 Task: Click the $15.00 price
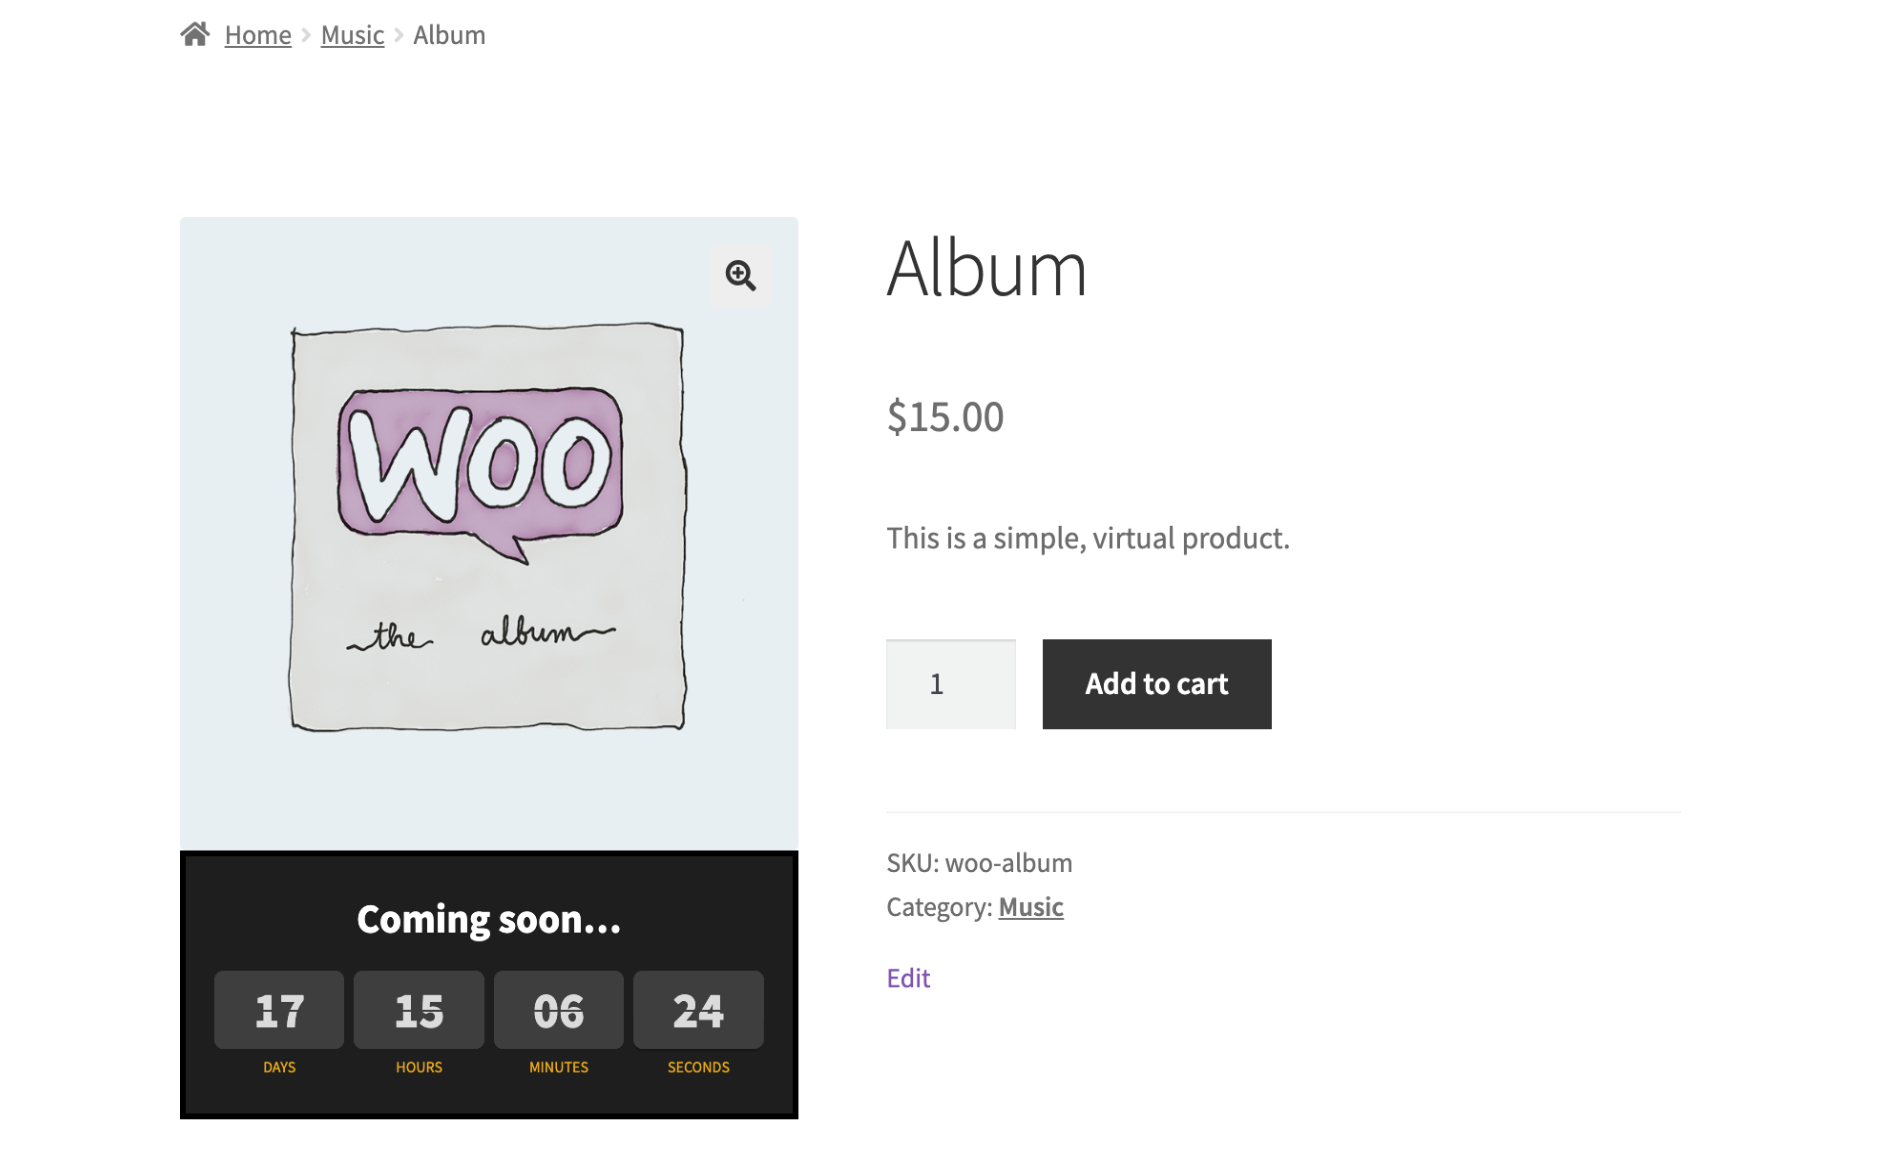(944, 417)
